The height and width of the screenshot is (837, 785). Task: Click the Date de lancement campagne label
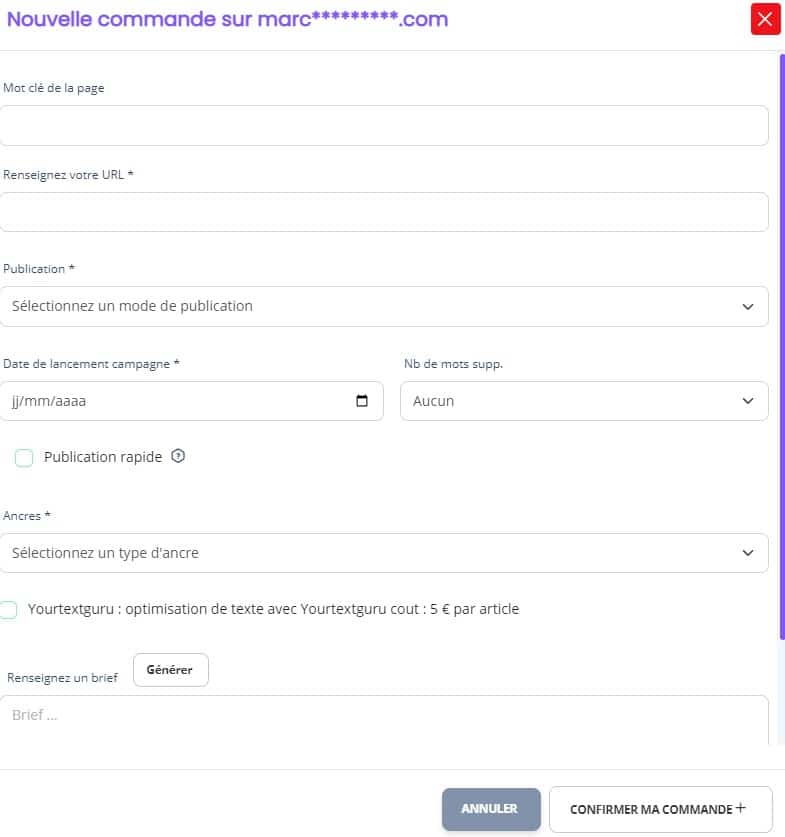[x=91, y=364]
